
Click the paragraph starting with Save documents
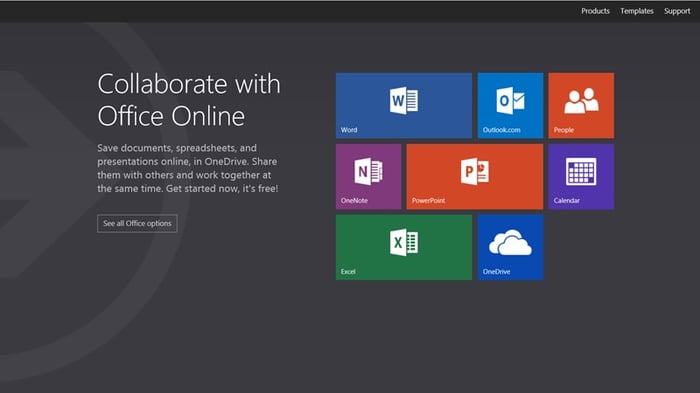tap(188, 168)
